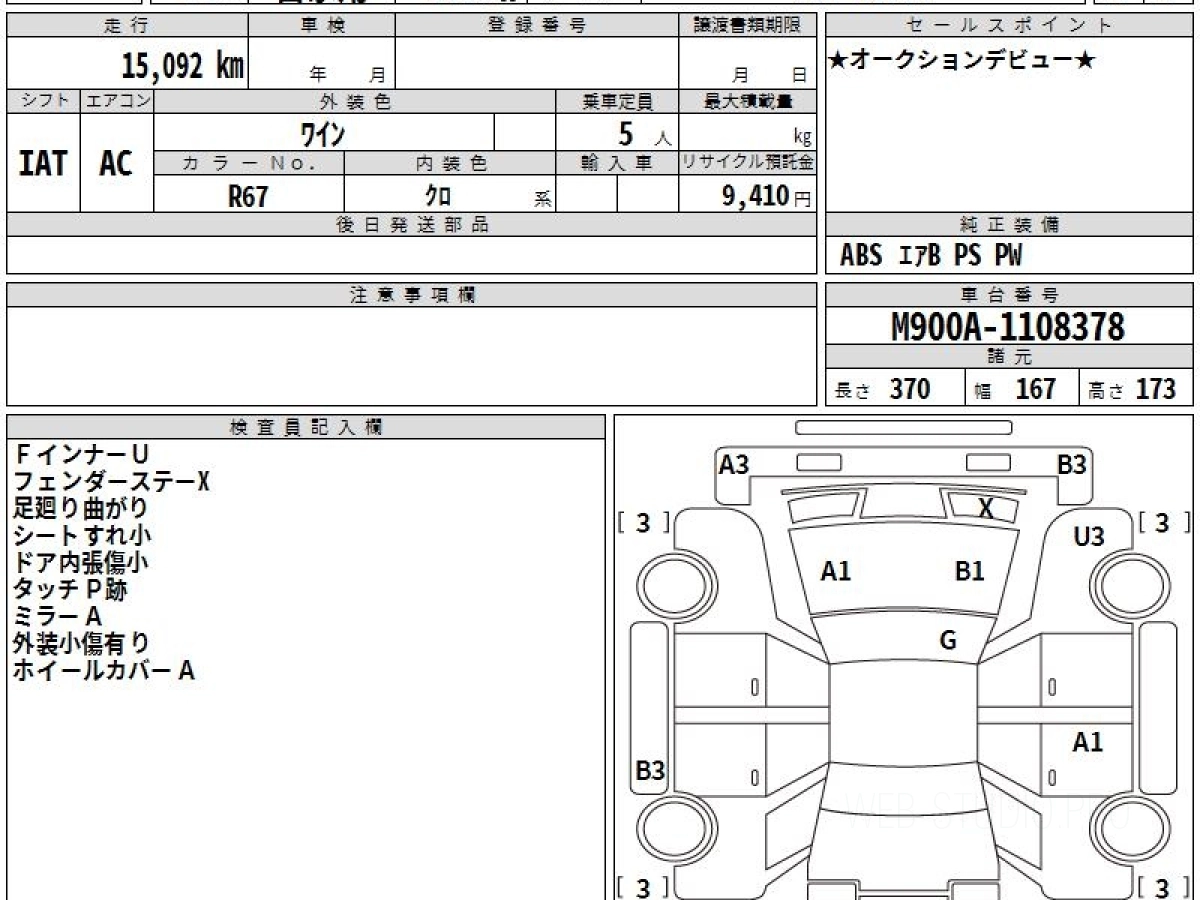1200x900 pixels.
Task: Select the 外装色 header cell
Action: pos(355,101)
